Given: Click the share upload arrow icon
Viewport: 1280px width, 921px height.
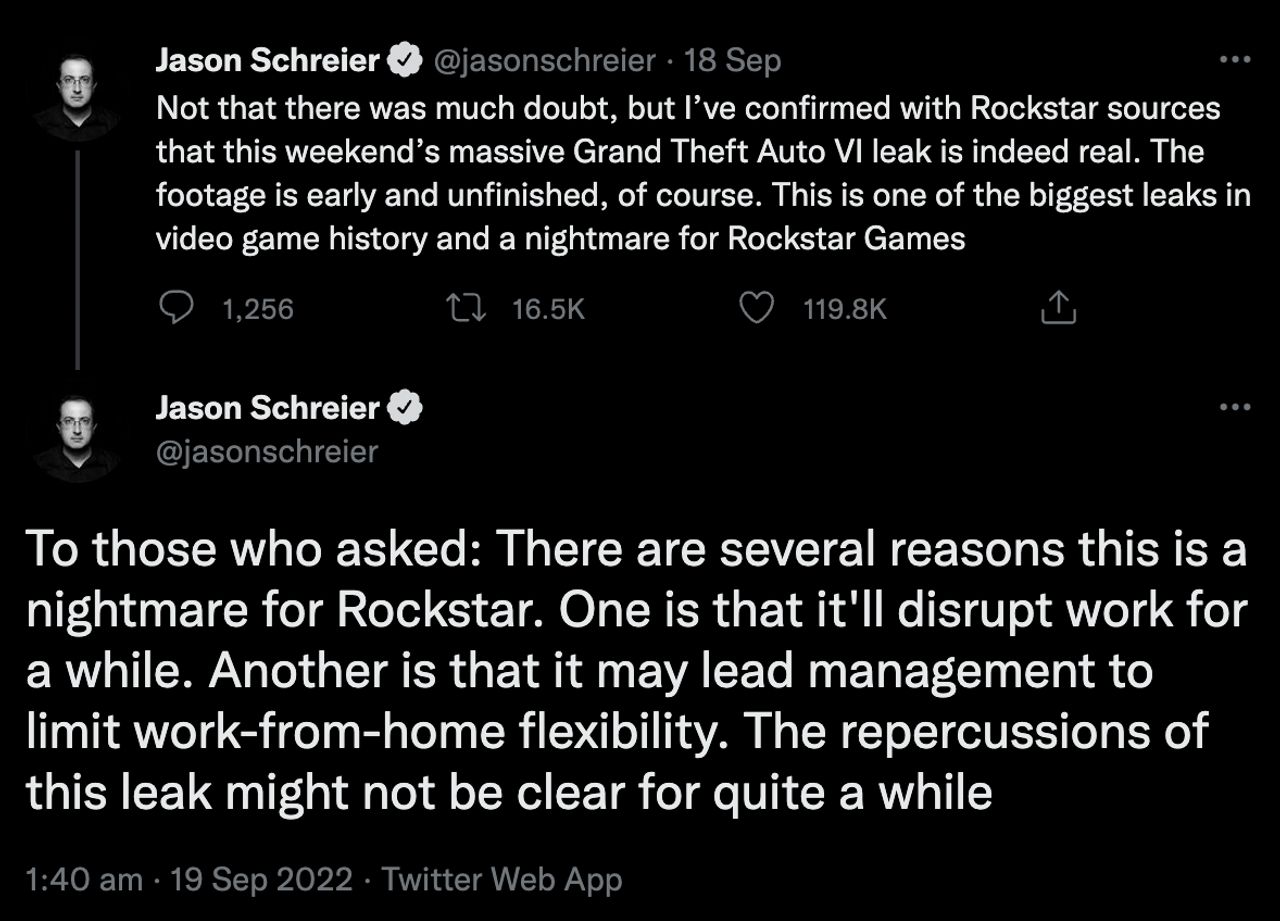Looking at the screenshot, I should click(x=1058, y=309).
